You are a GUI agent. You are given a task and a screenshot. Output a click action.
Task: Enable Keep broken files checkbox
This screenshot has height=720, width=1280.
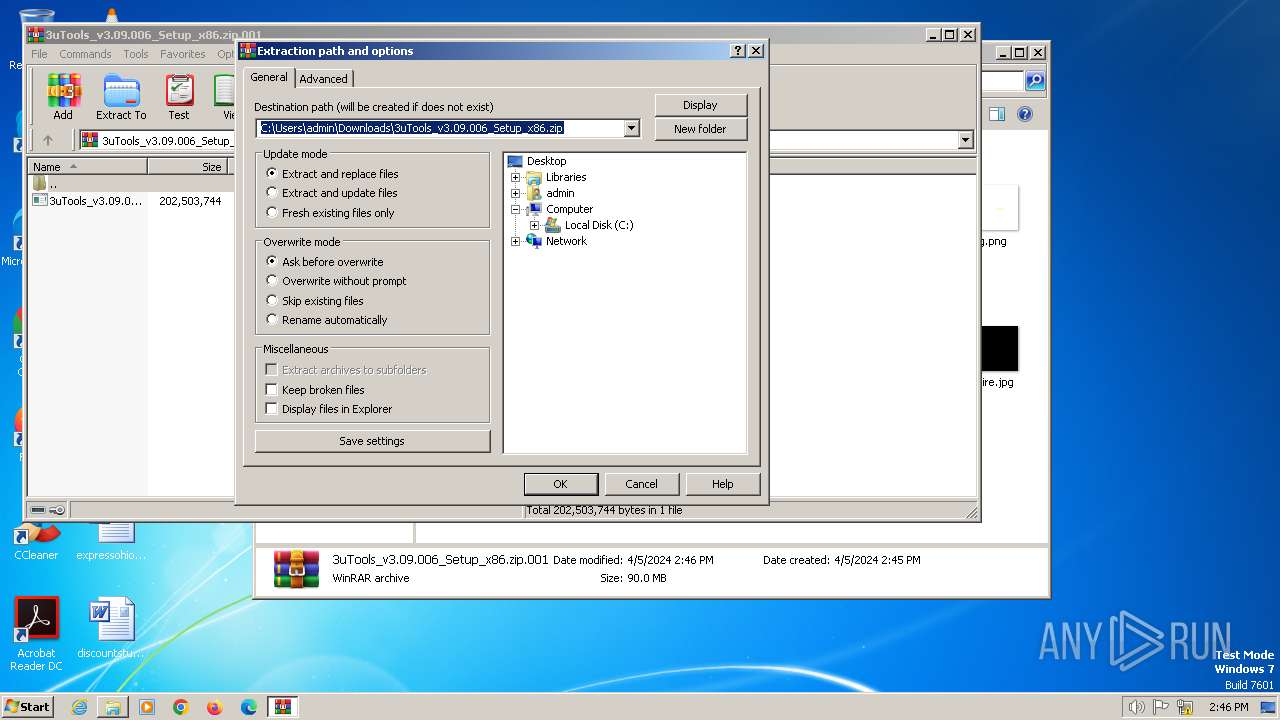(x=271, y=390)
